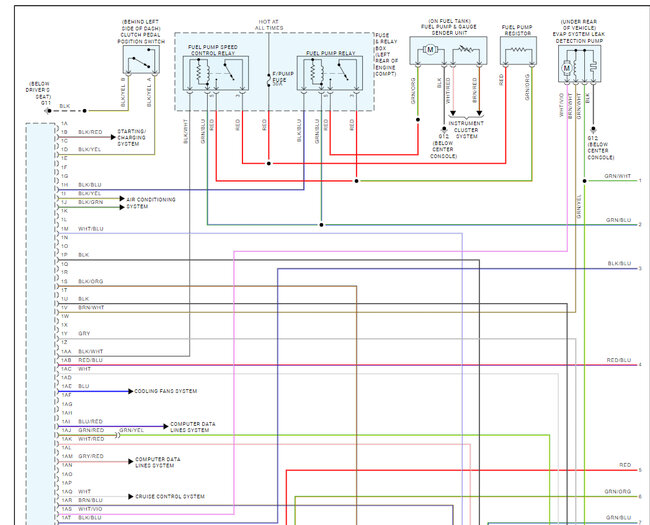Click the 1AR BRN/BLU wire label
This screenshot has height=525, width=650.
point(90,501)
